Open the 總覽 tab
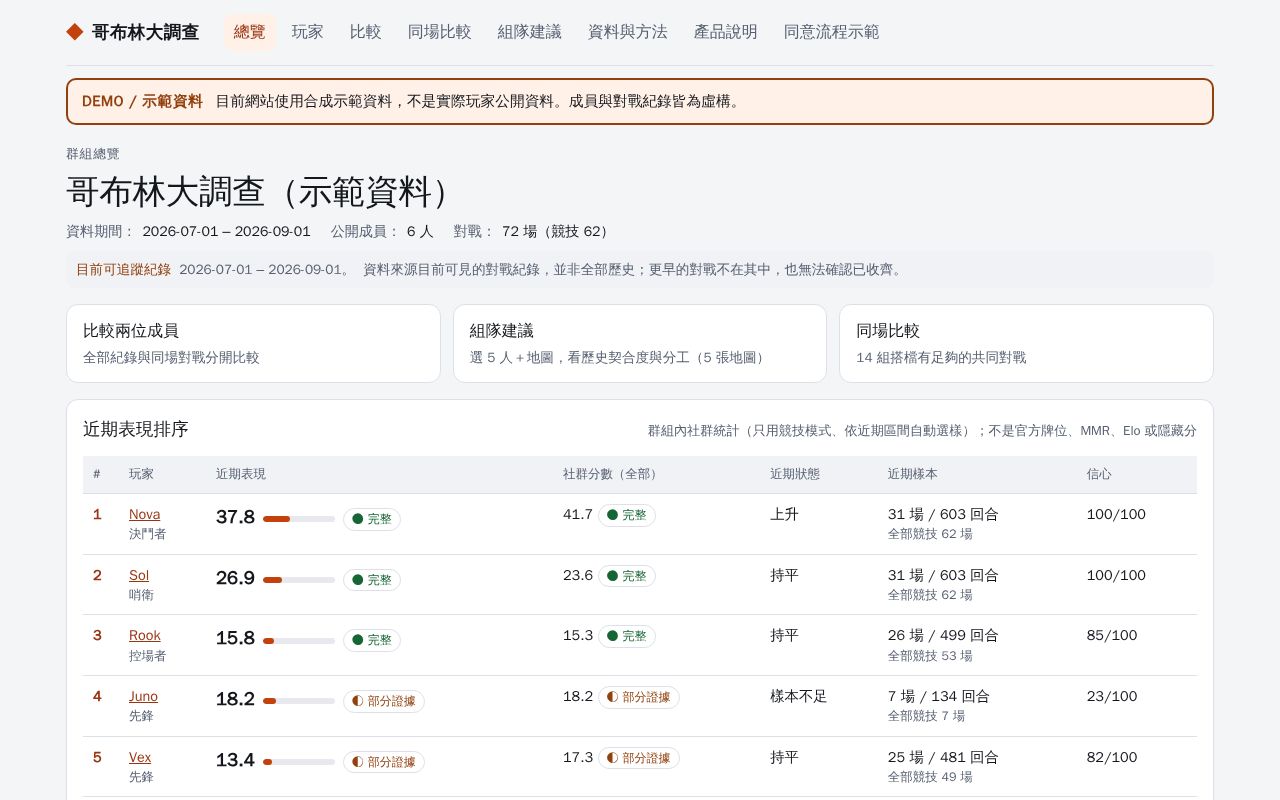The image size is (1280, 800). pos(250,32)
